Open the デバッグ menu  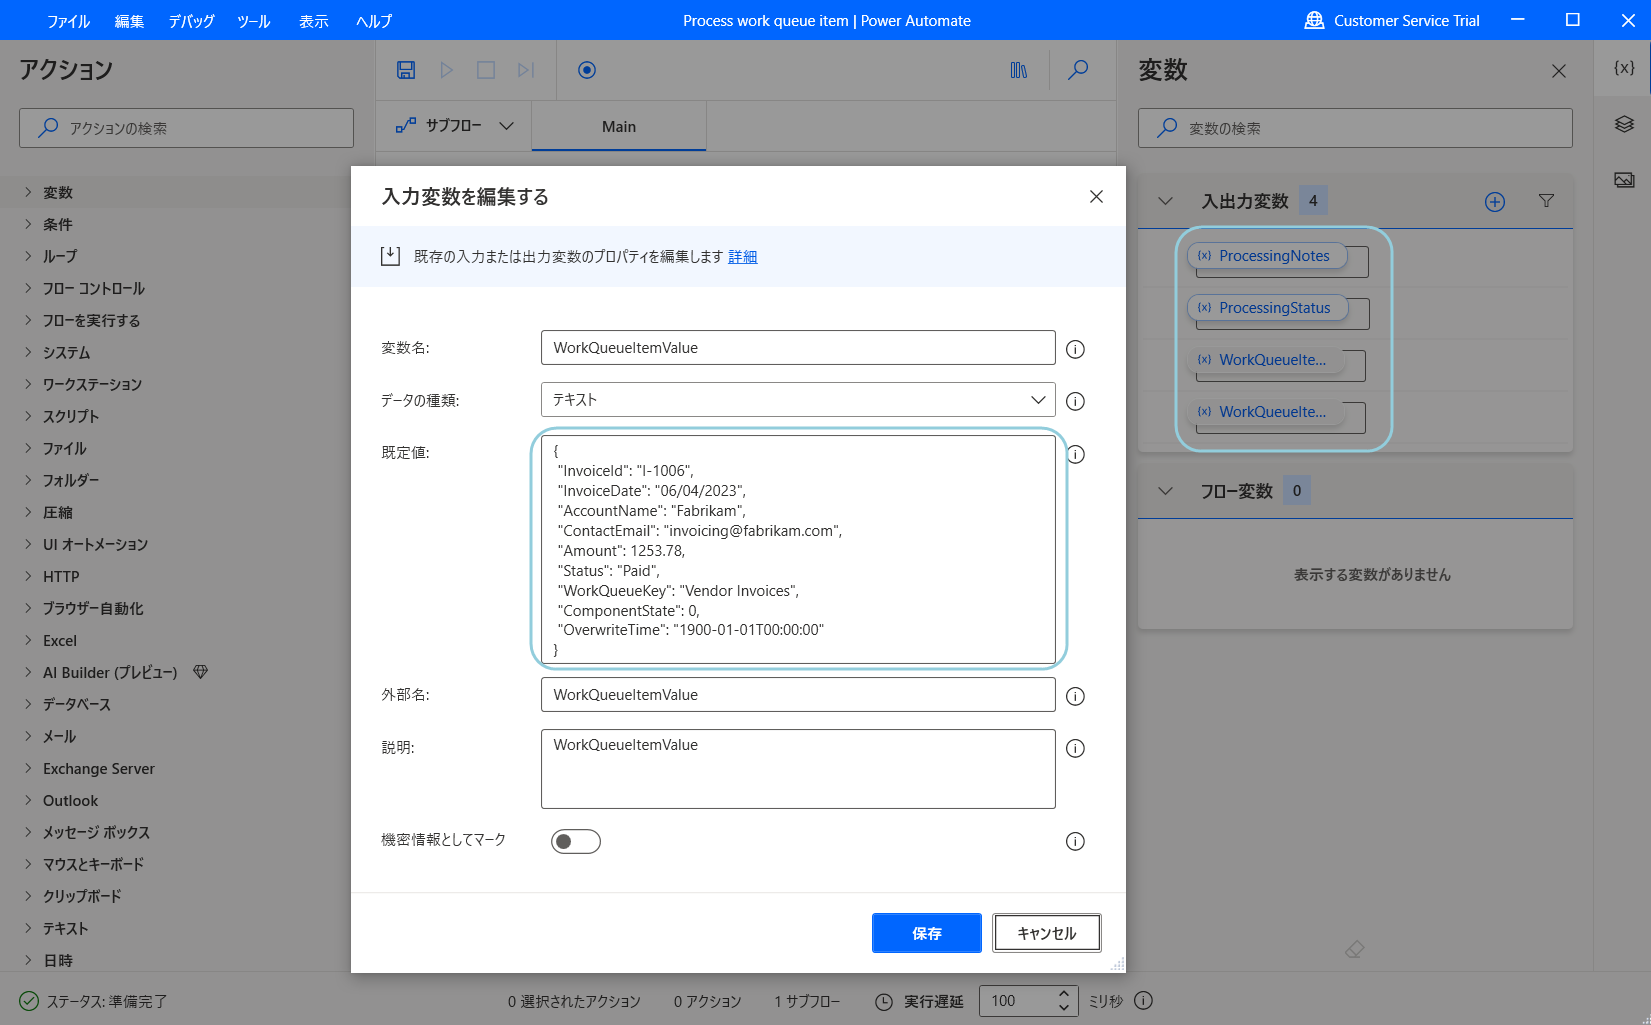[191, 21]
